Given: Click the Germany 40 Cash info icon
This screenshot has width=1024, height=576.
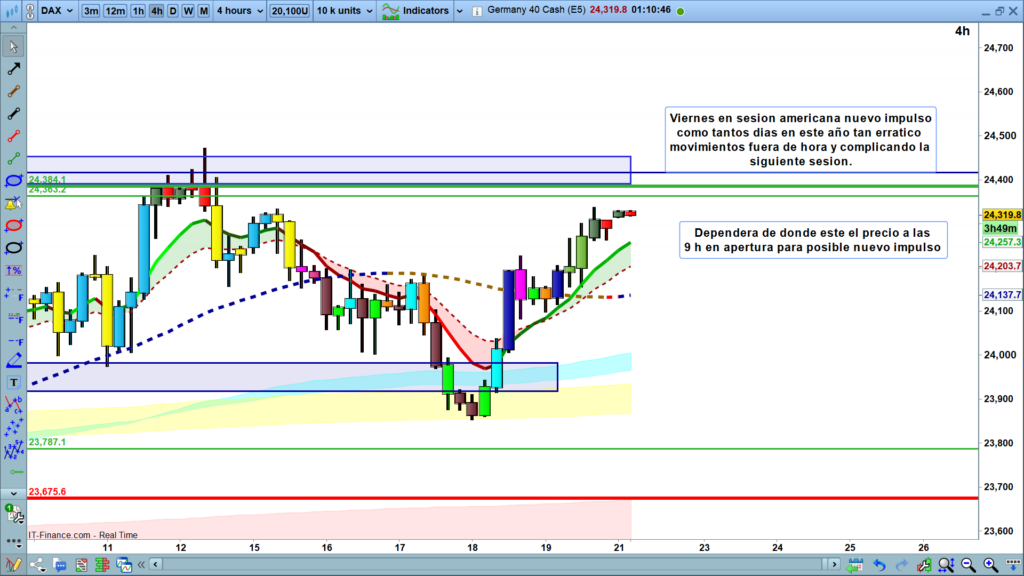Looking at the screenshot, I should [x=682, y=11].
